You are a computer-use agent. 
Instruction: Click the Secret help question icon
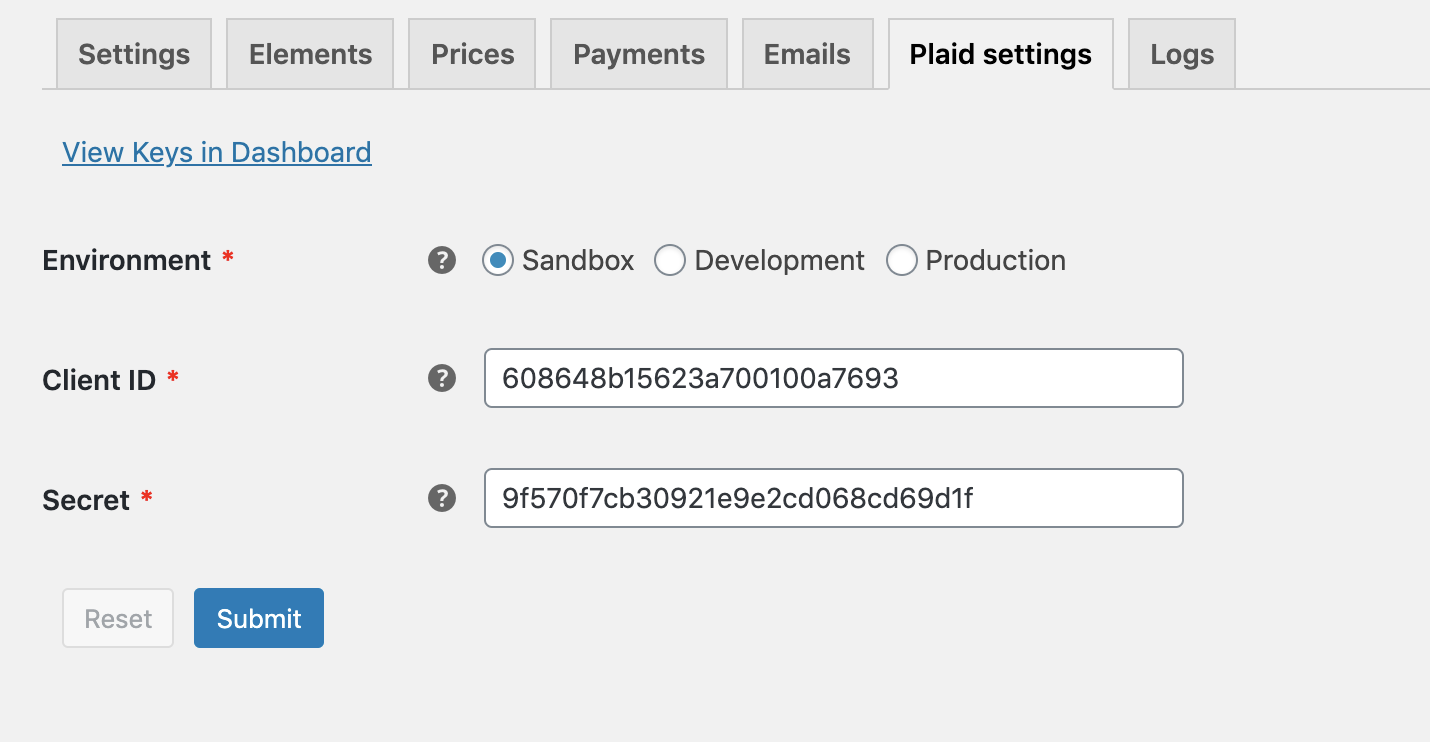point(442,498)
